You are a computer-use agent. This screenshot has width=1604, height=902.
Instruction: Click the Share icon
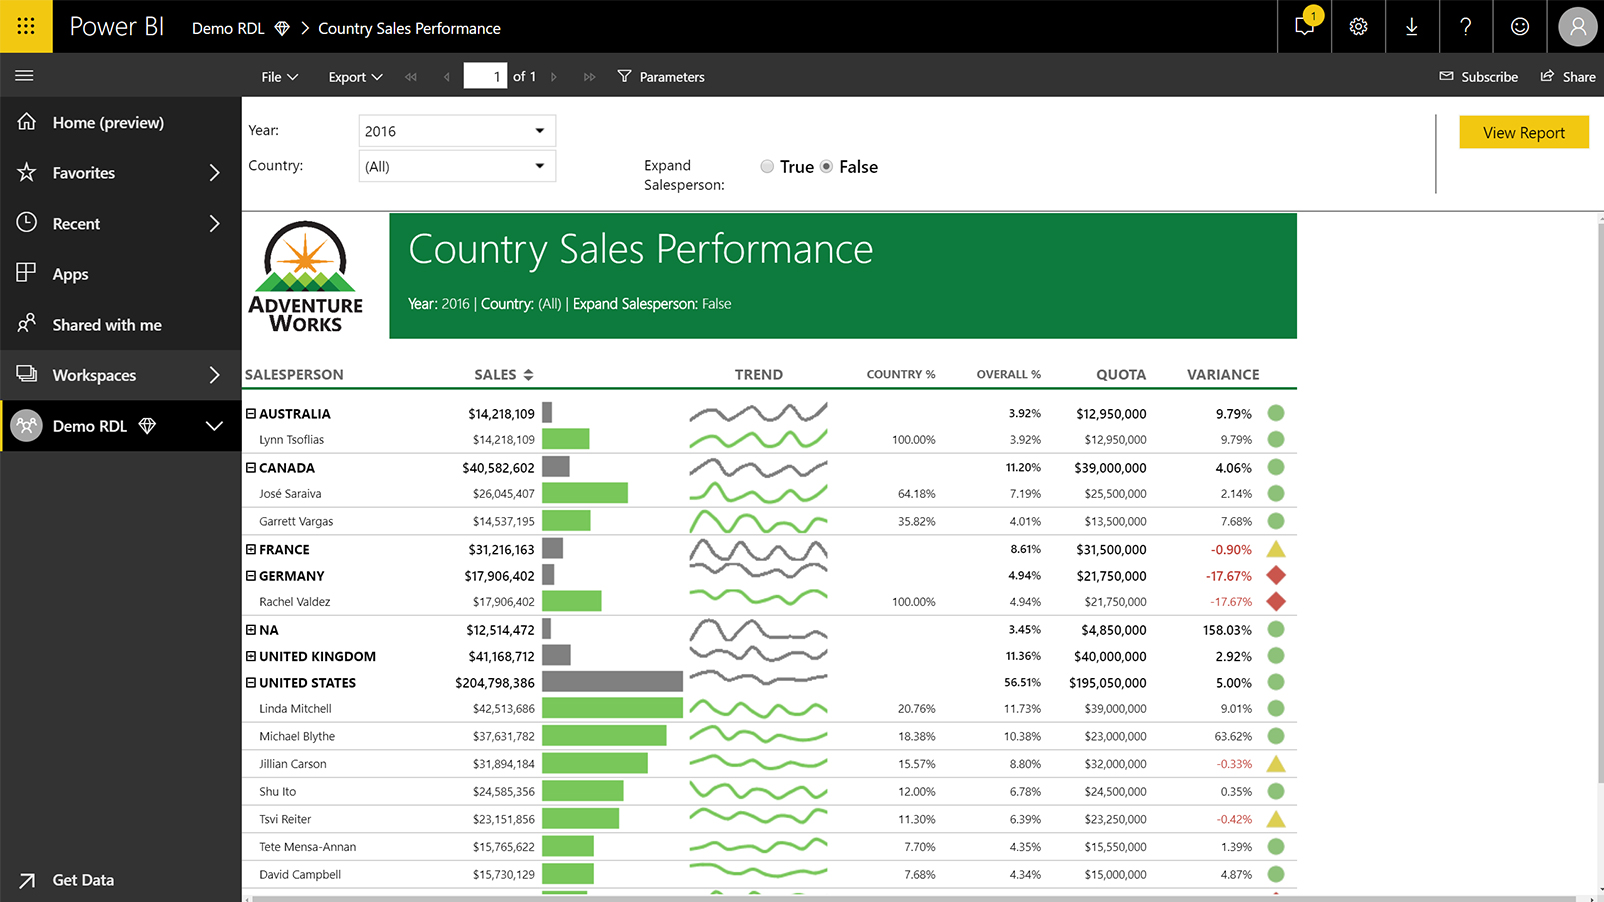[1567, 76]
